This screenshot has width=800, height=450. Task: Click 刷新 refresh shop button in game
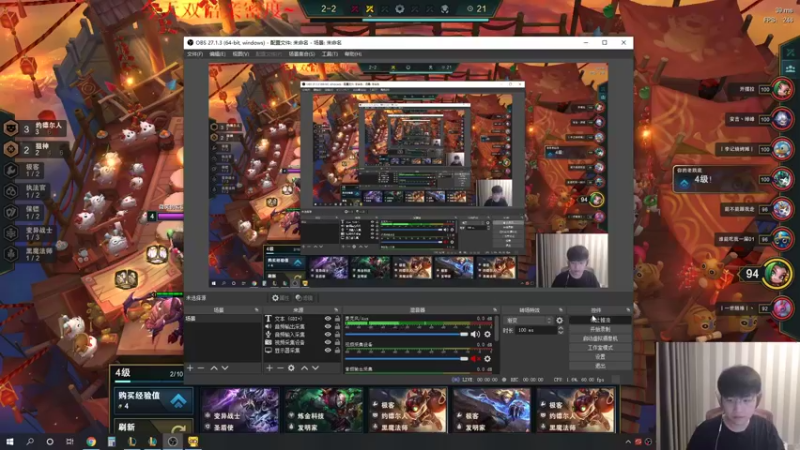point(154,426)
